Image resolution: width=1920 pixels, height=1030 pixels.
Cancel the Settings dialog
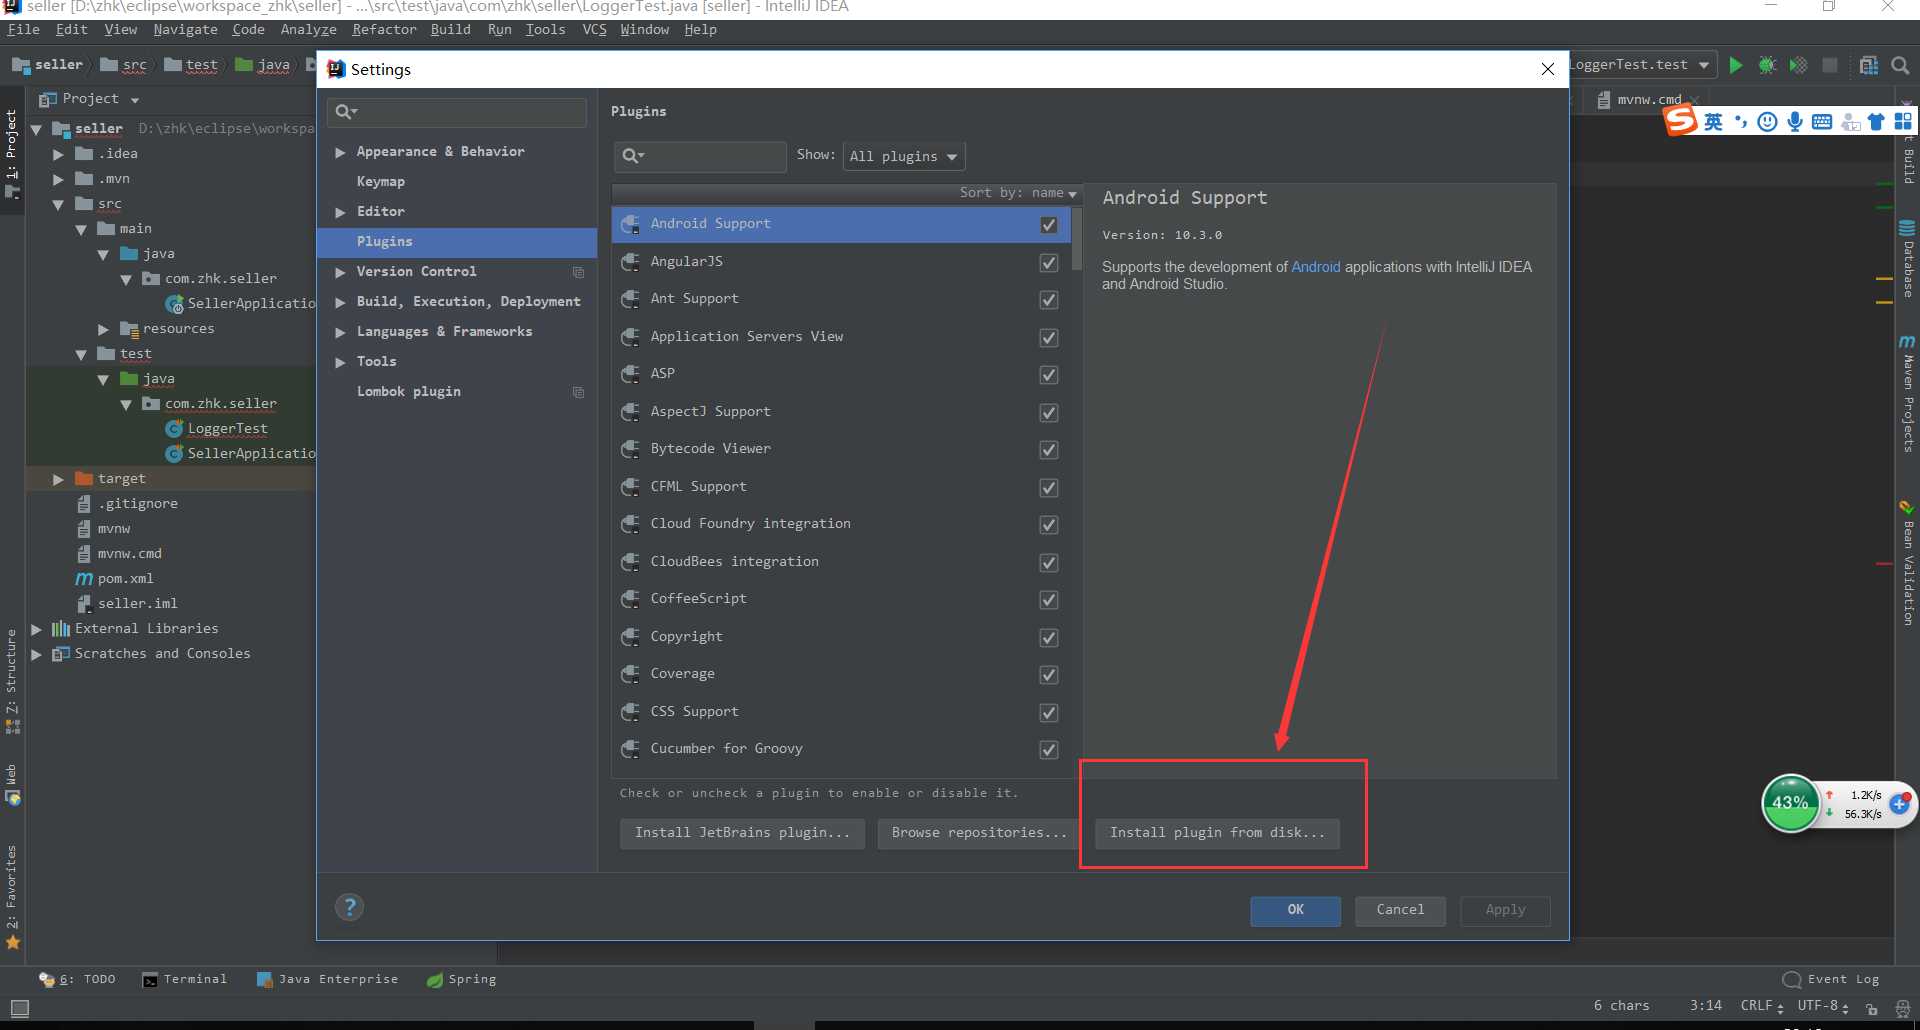1400,910
